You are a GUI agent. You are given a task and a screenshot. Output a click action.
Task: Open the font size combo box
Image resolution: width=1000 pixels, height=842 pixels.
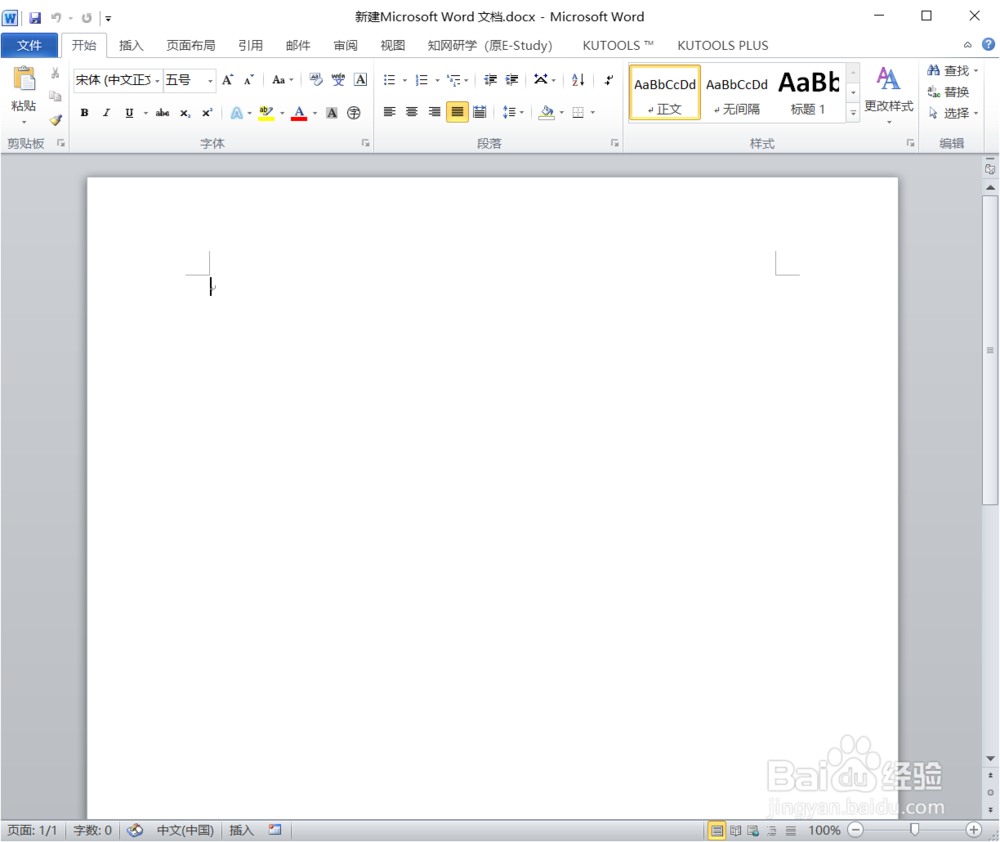189,80
